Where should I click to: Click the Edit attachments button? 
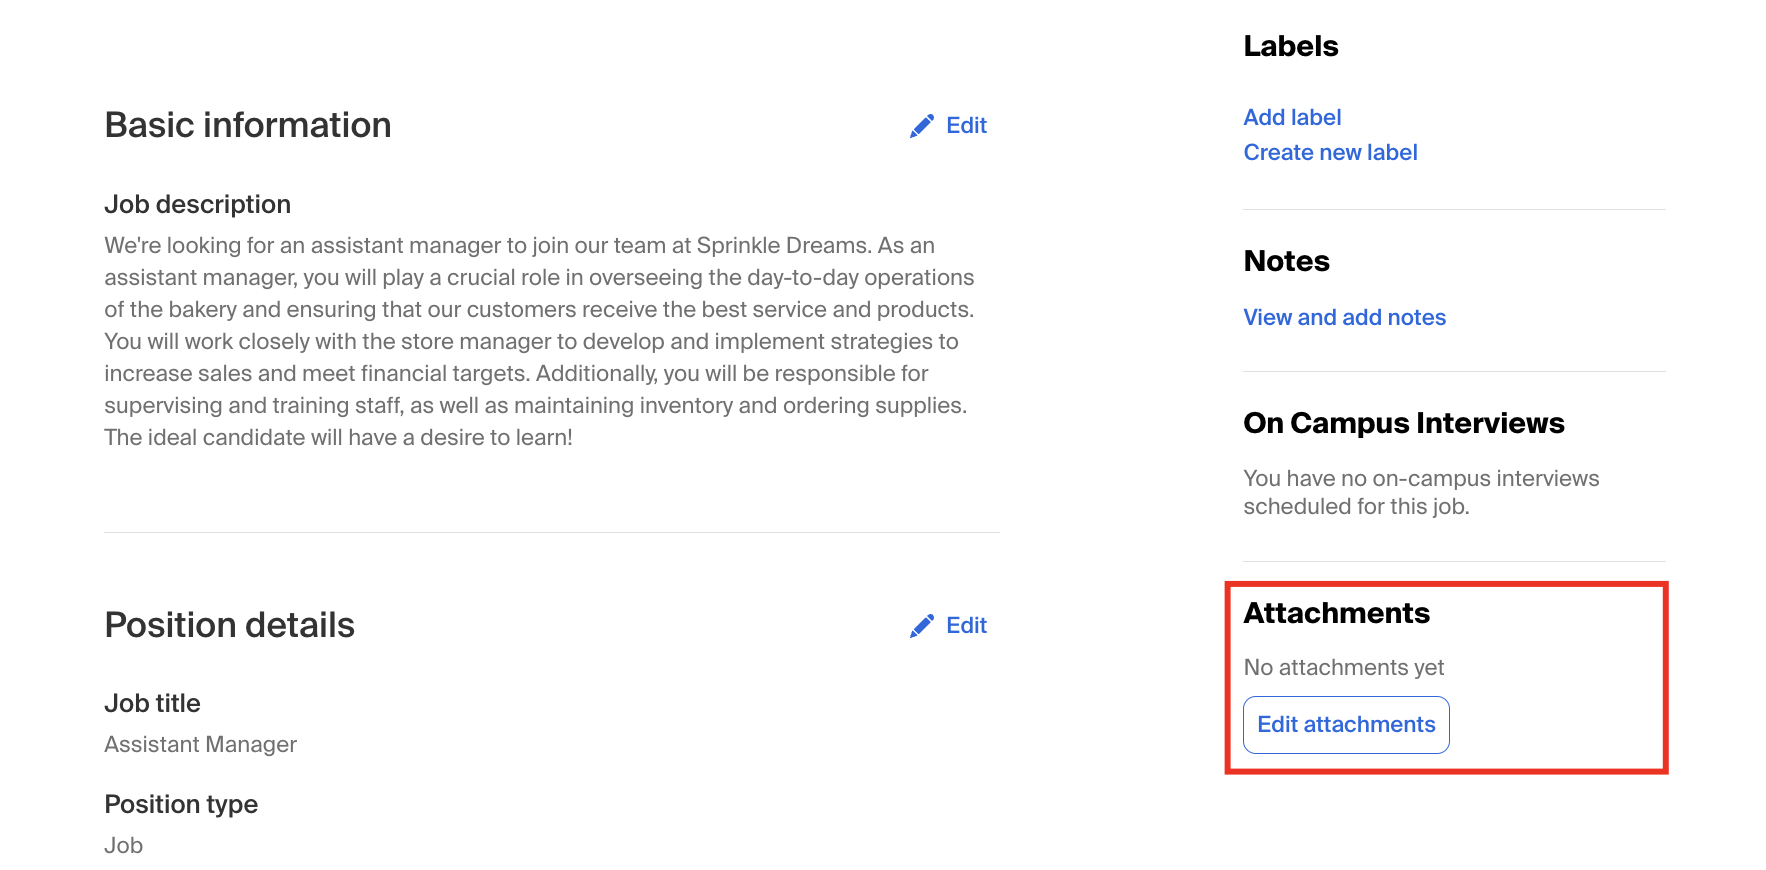point(1346,725)
